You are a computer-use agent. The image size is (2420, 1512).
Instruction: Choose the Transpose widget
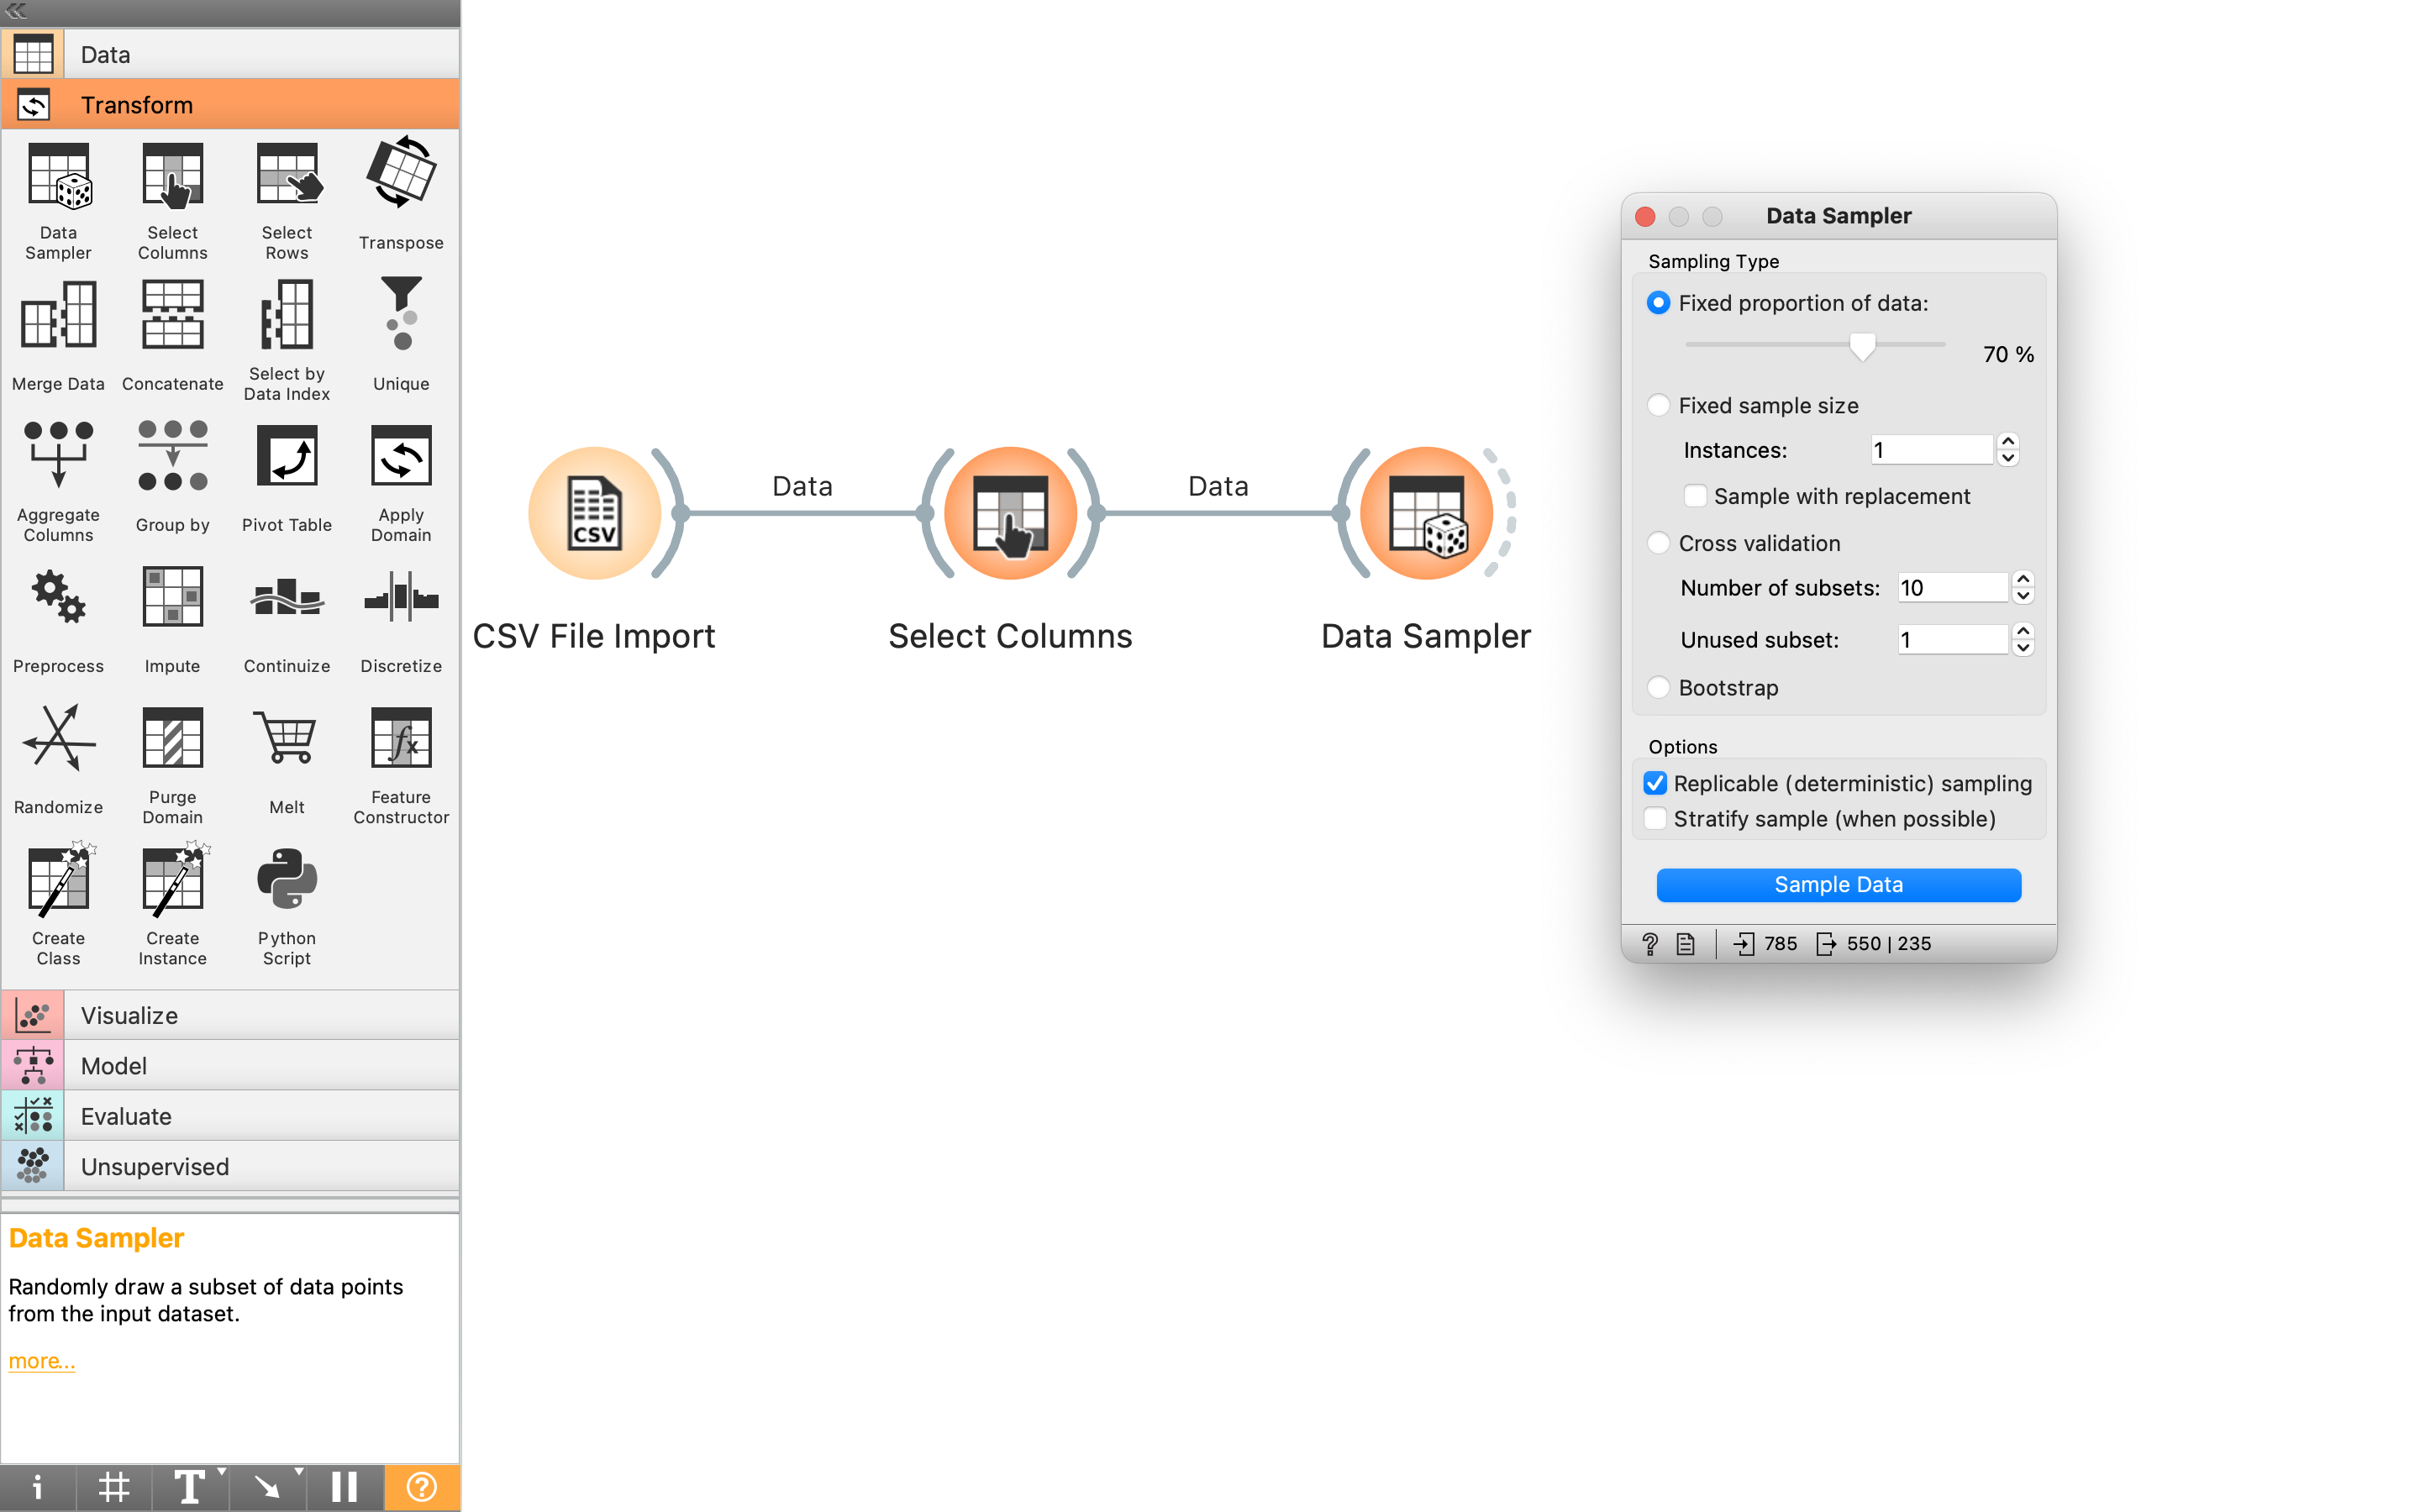(x=400, y=172)
